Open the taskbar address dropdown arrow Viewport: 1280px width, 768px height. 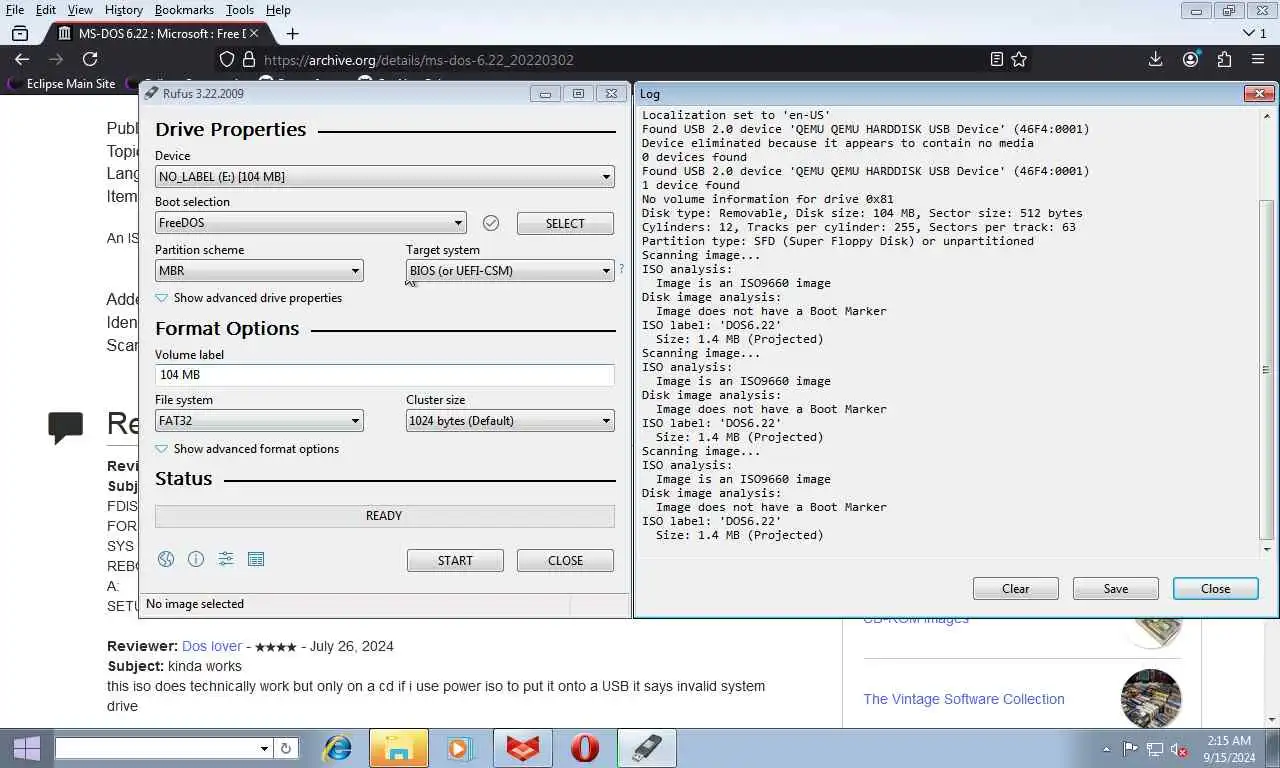tap(264, 748)
